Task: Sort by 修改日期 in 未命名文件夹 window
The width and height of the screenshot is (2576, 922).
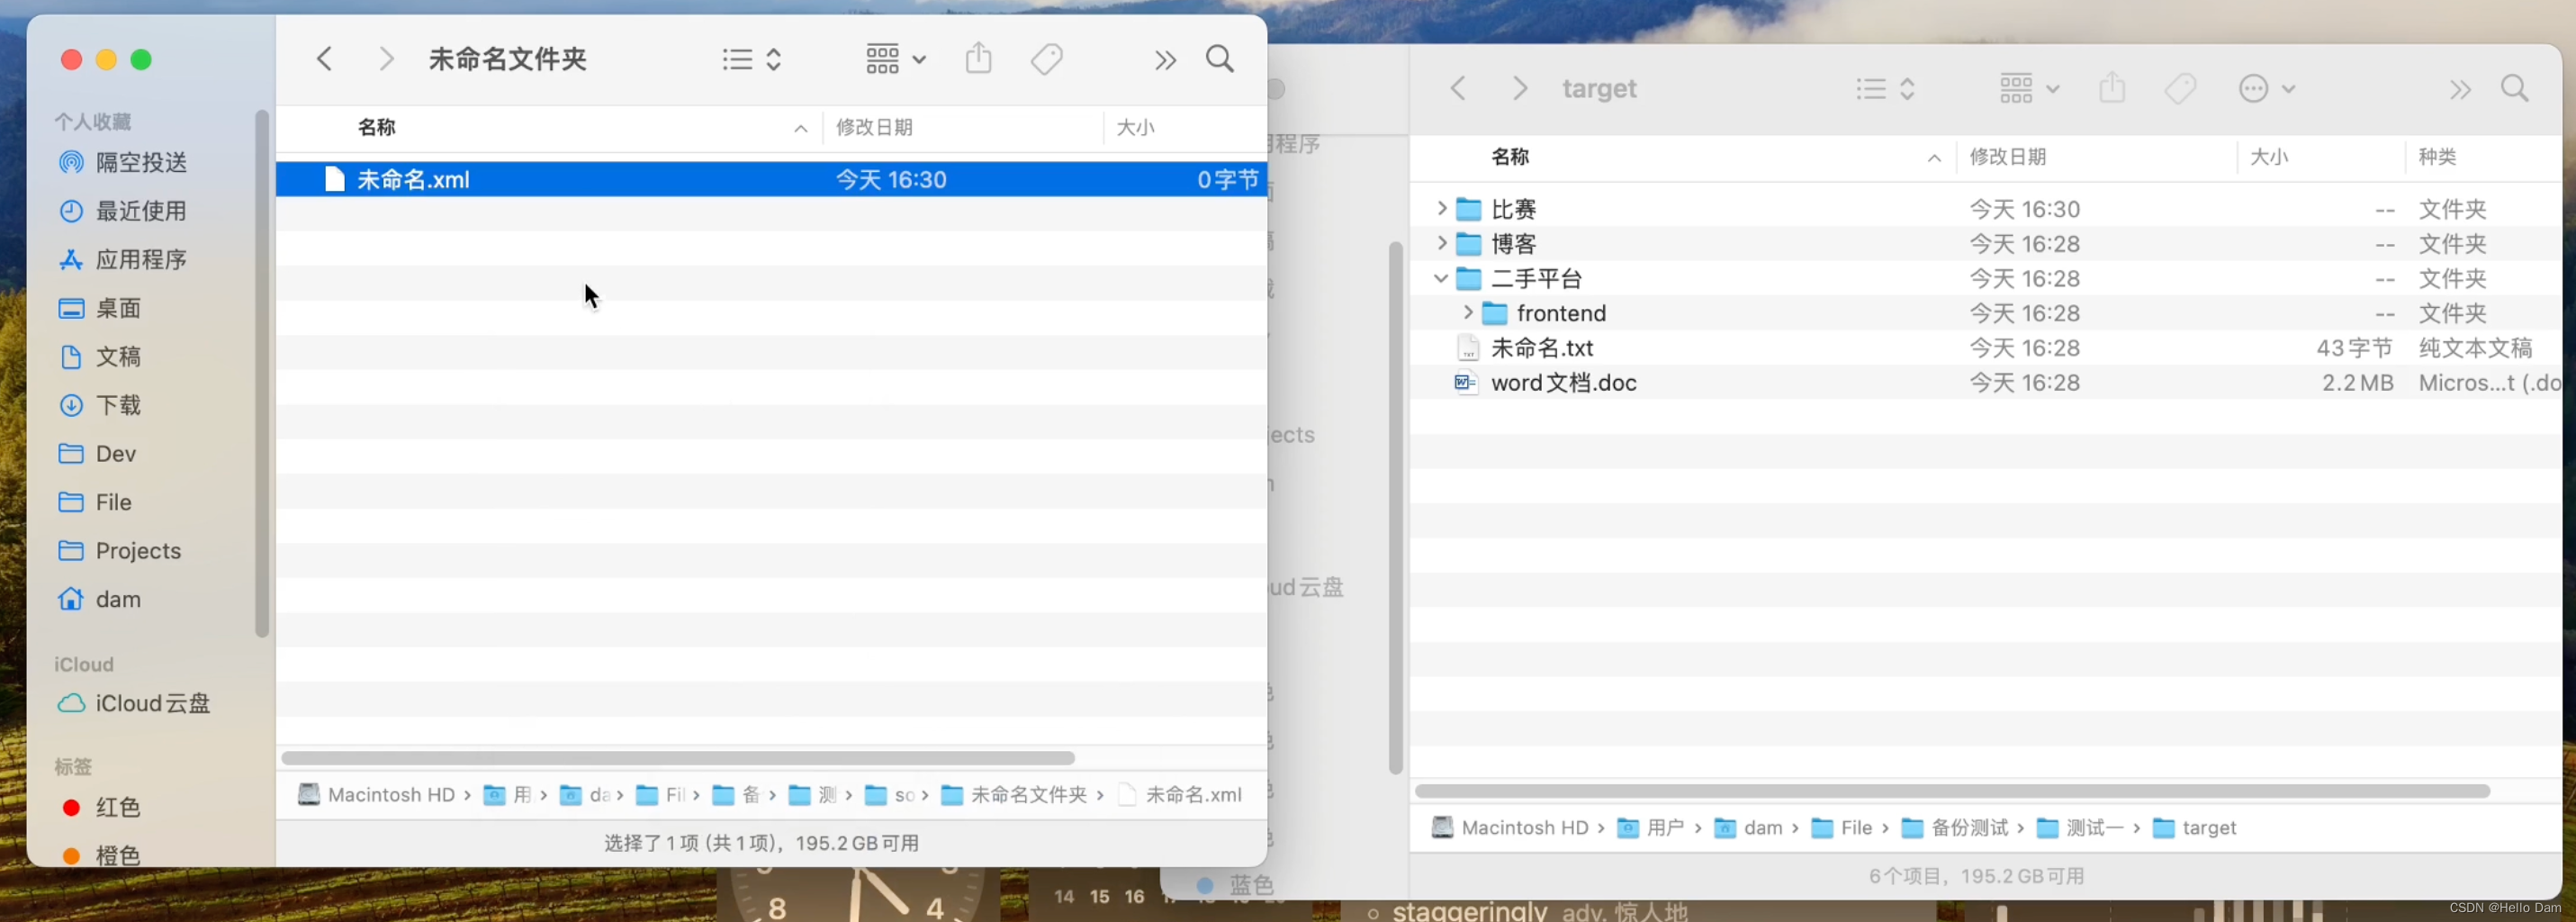Action: pyautogui.click(x=875, y=127)
